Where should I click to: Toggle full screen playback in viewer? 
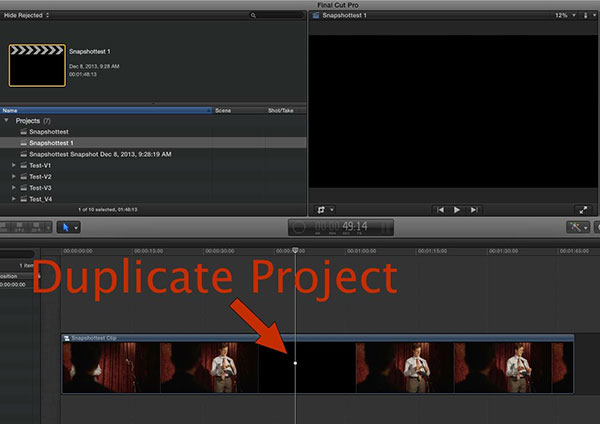point(583,210)
